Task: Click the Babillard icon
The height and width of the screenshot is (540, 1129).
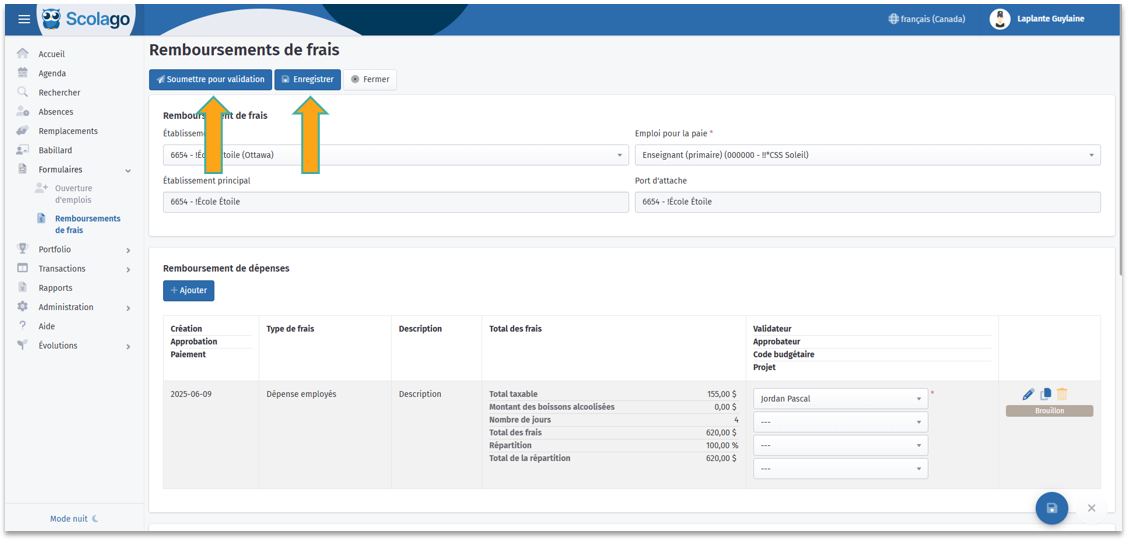Action: 22,150
